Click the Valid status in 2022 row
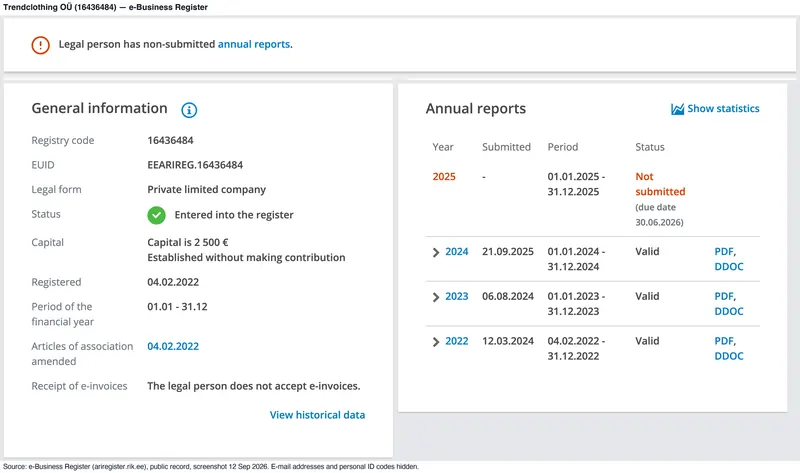The height and width of the screenshot is (473, 800). coord(647,341)
